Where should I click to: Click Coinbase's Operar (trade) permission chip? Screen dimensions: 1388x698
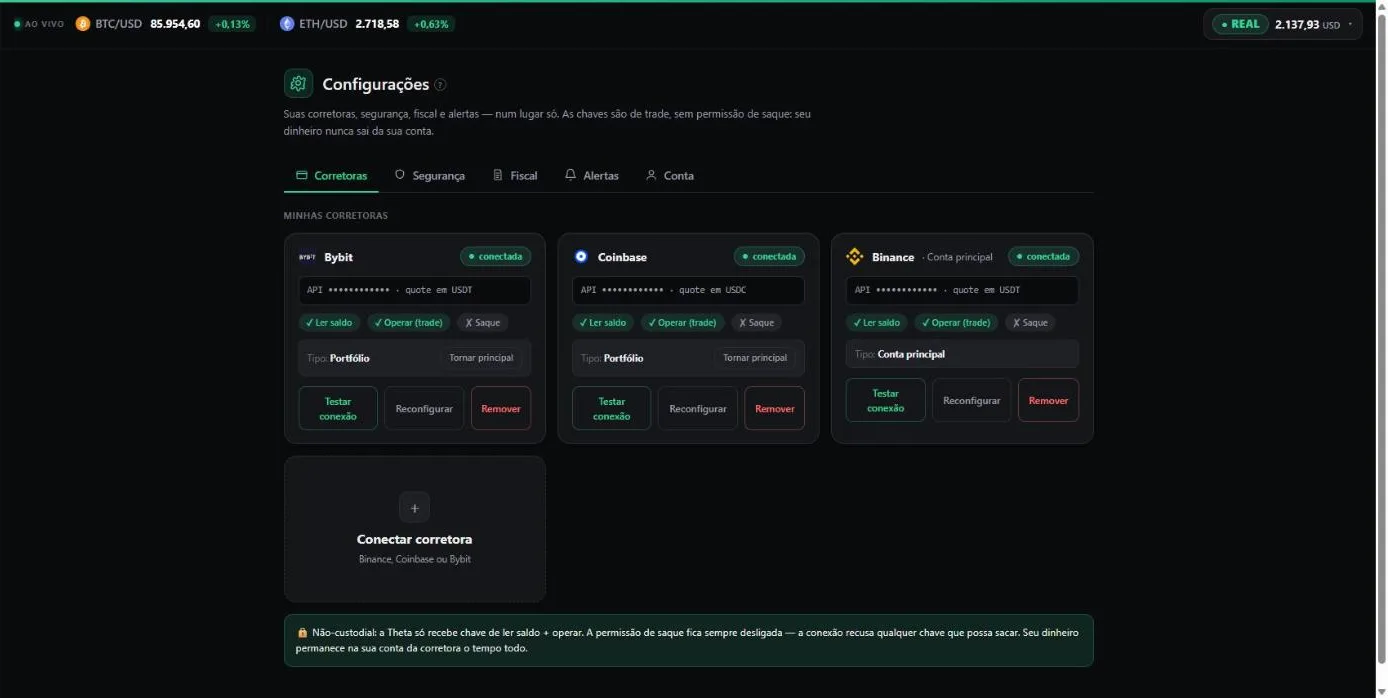pos(682,323)
